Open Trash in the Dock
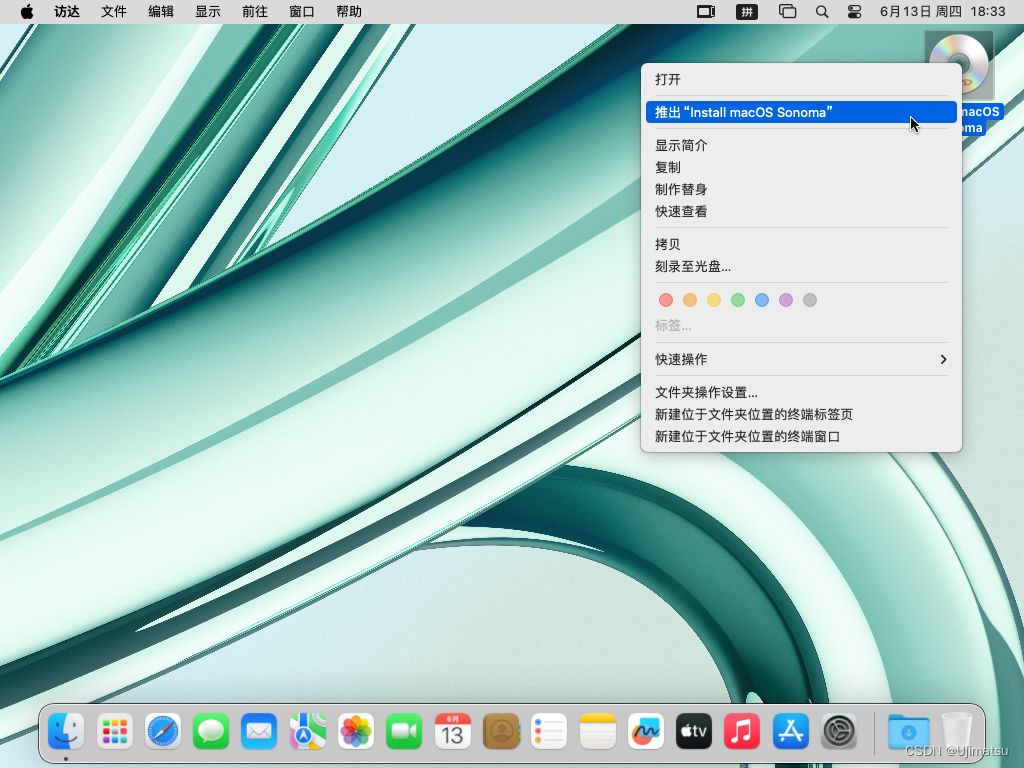Screen dimensions: 1024x768 coord(957,731)
